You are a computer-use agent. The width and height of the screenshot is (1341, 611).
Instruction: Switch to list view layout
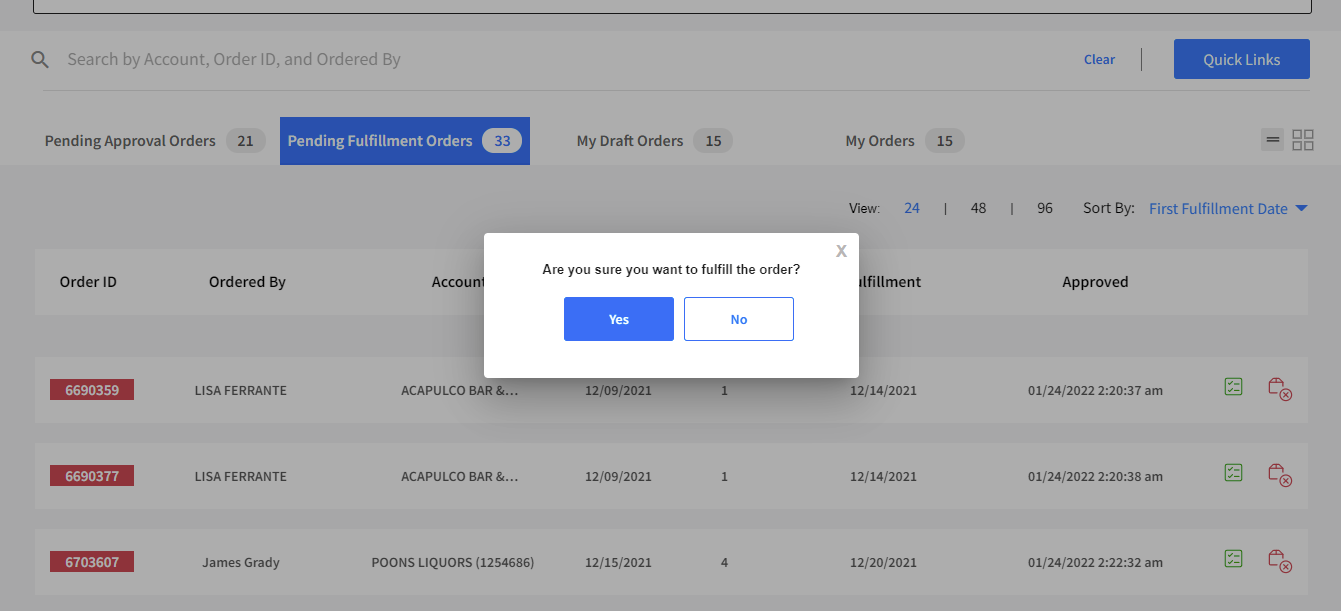[x=1272, y=140]
